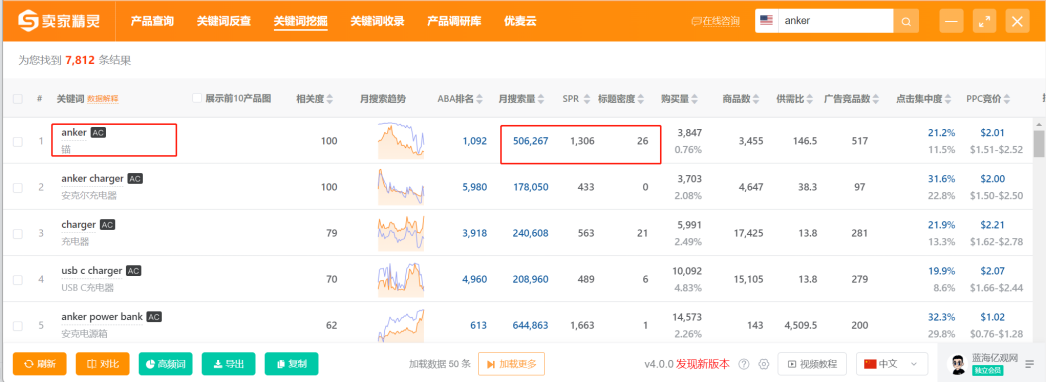Click the 数据解释 link in header

click(x=103, y=99)
